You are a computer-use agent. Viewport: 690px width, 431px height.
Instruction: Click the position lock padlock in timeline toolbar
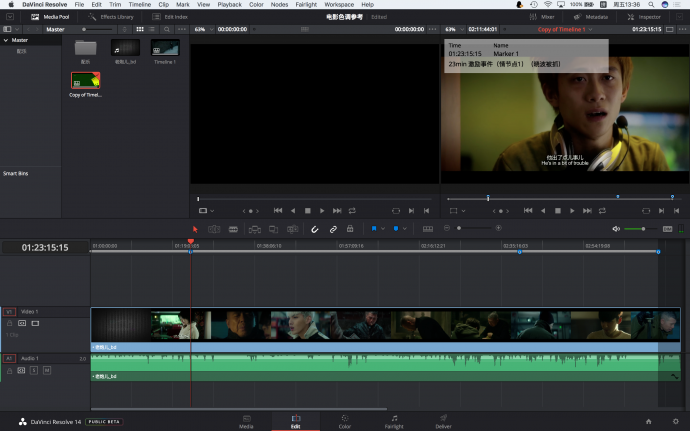350,229
